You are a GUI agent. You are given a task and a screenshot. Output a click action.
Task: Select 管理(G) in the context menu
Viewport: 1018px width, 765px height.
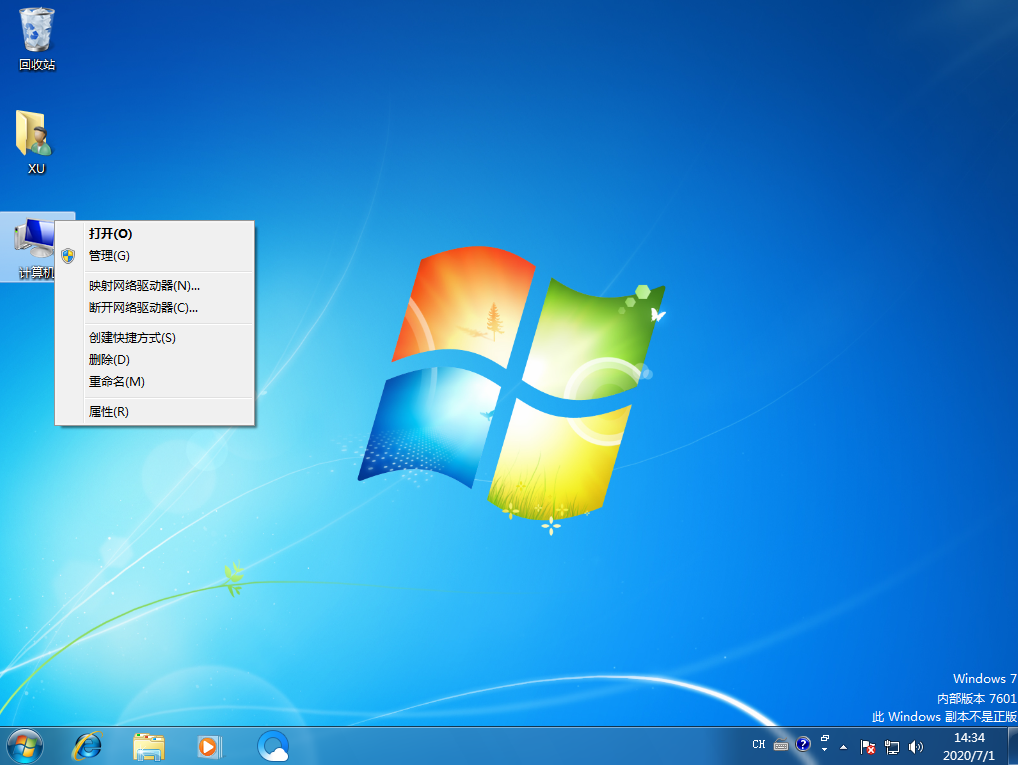point(109,256)
